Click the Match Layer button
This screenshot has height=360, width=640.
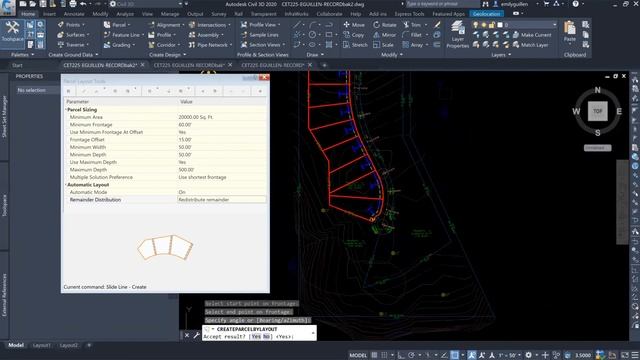coord(531,44)
